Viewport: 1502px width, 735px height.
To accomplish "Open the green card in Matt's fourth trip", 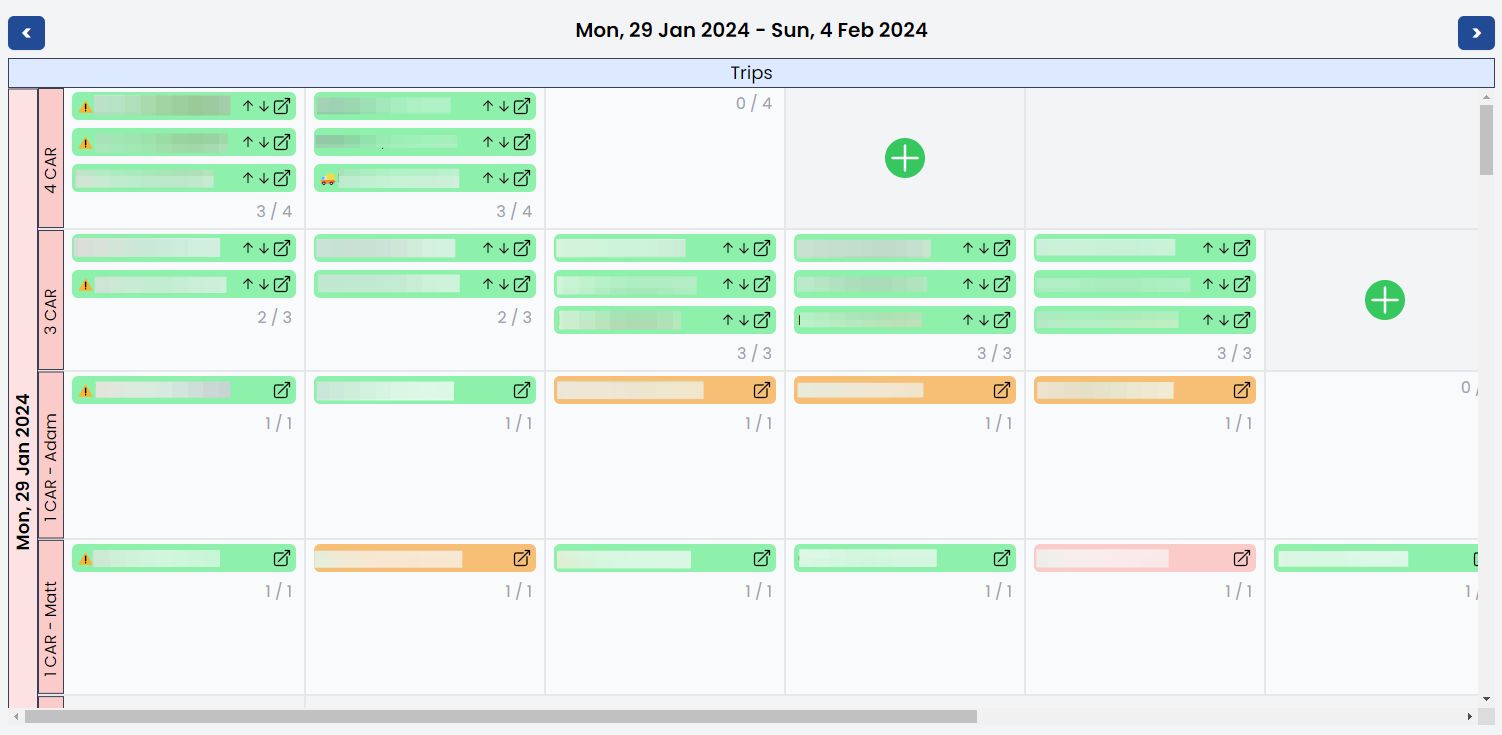I will [1002, 558].
